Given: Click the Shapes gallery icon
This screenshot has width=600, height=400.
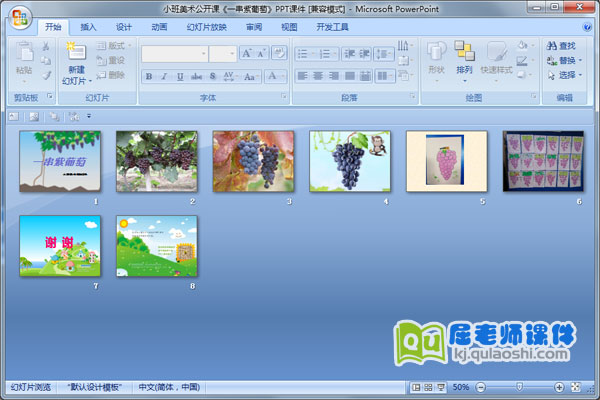Looking at the screenshot, I should click(436, 51).
